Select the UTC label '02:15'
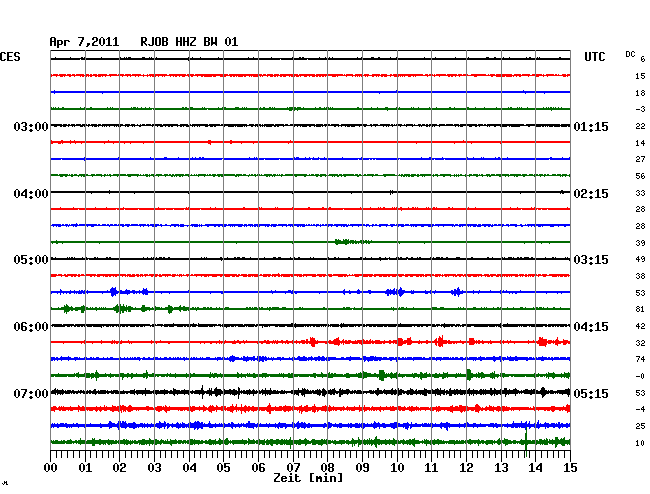The height and width of the screenshot is (494, 650). 591,194
